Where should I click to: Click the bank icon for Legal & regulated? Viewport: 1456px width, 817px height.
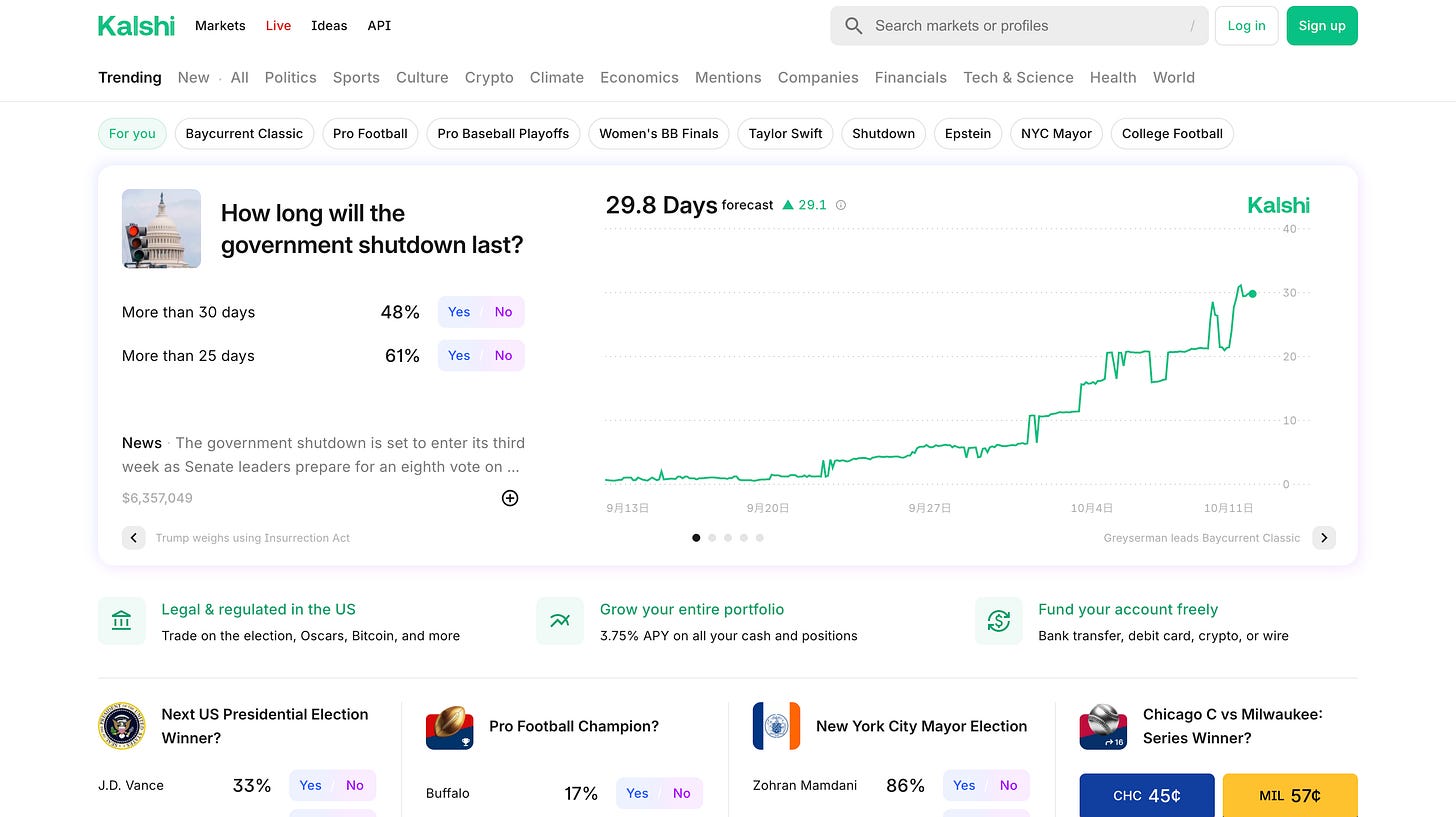(x=122, y=621)
